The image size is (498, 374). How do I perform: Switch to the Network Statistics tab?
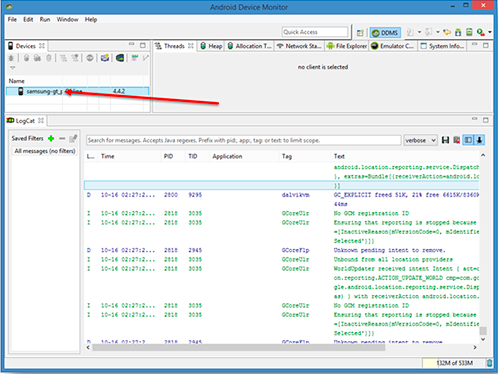[x=299, y=46]
